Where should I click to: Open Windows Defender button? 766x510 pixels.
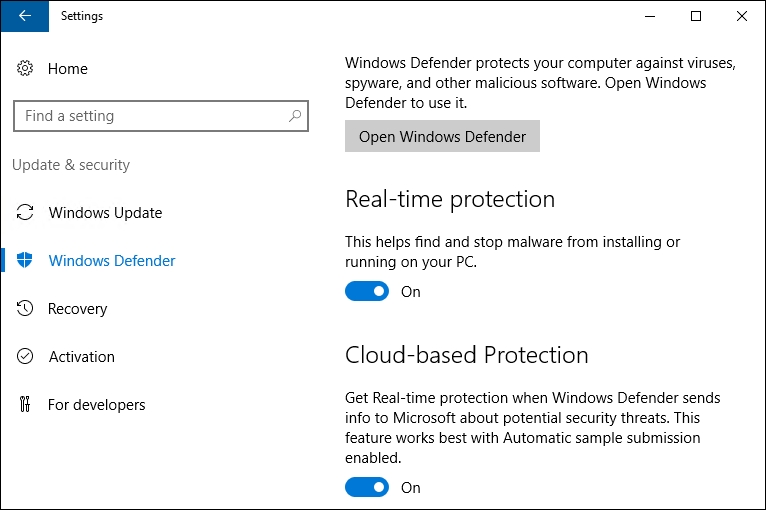[442, 136]
